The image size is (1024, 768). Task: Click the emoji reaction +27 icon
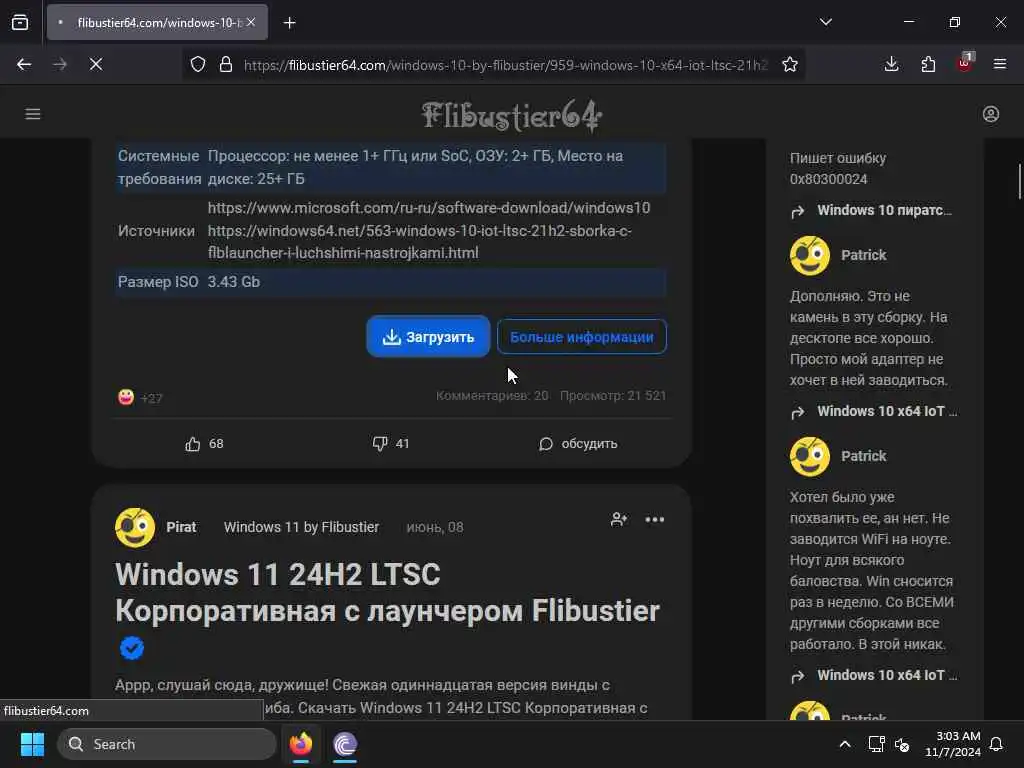pyautogui.click(x=126, y=397)
